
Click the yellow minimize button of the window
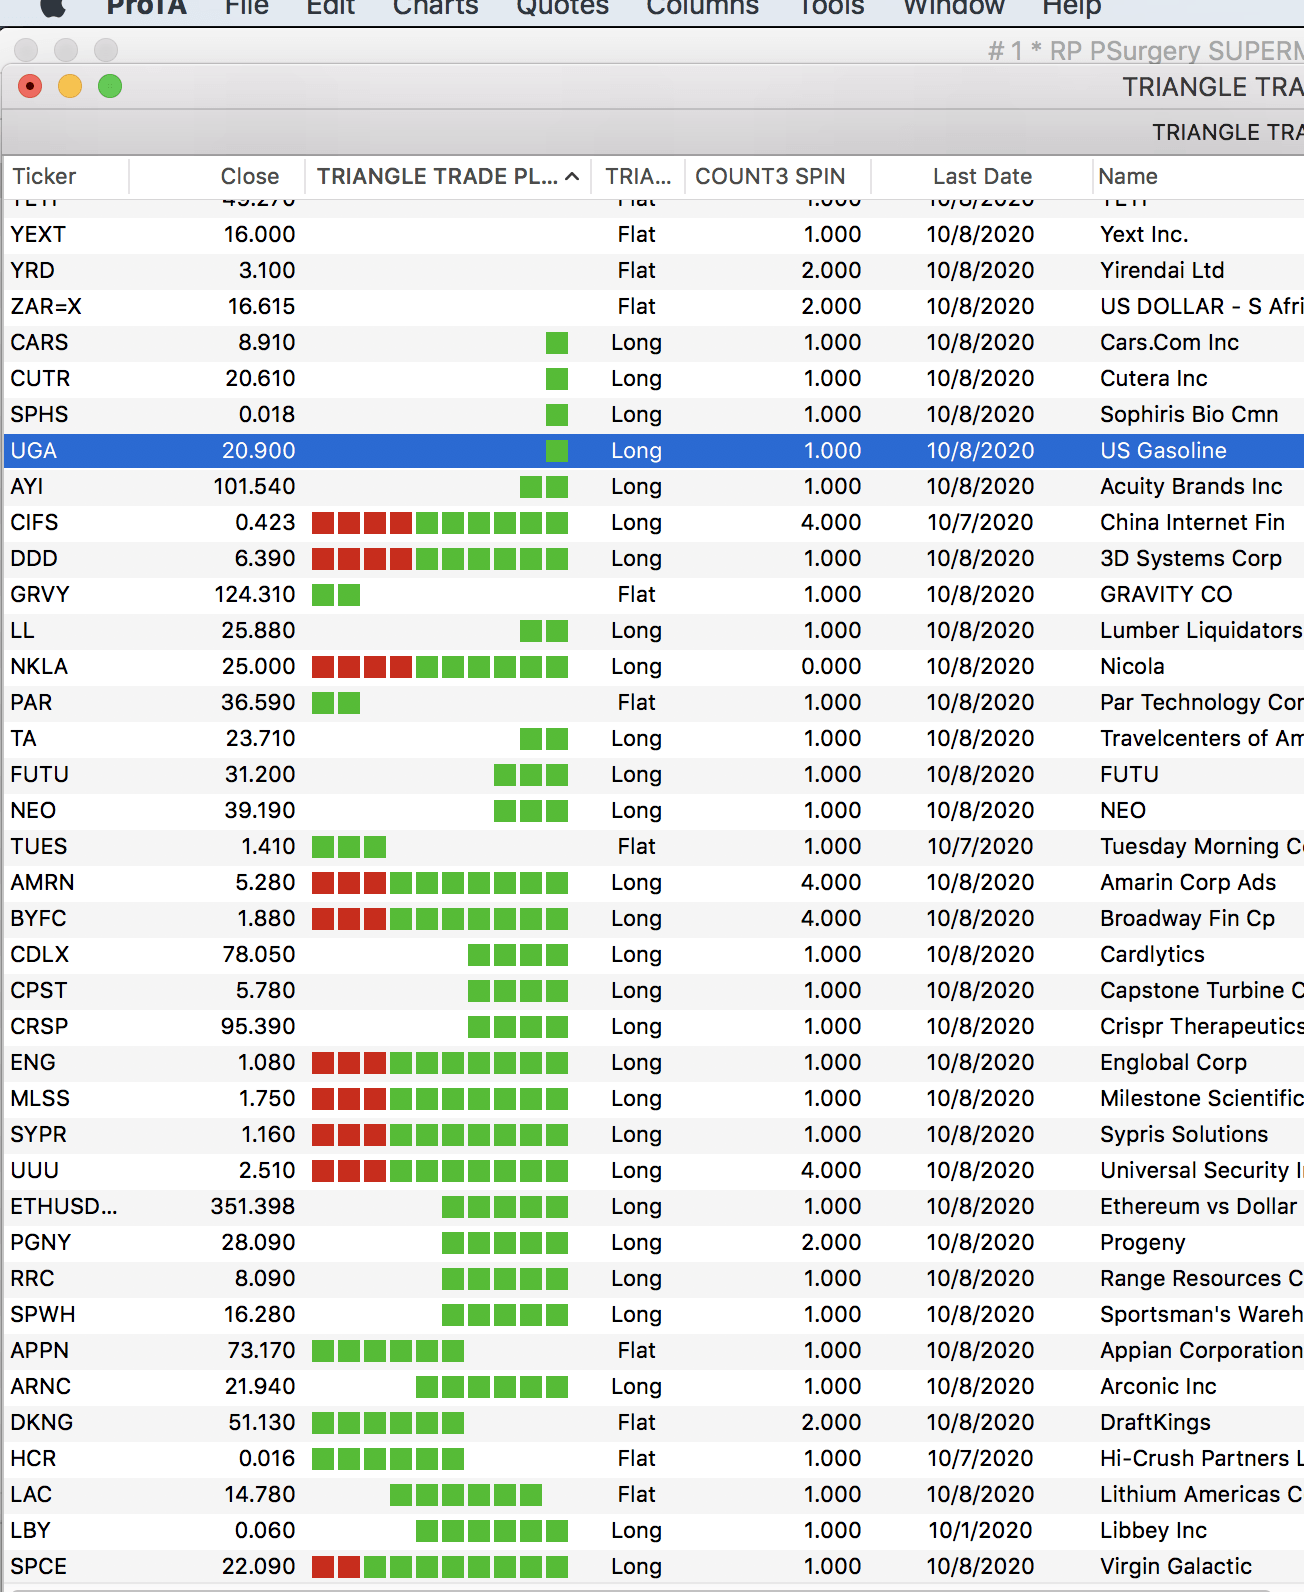[70, 87]
